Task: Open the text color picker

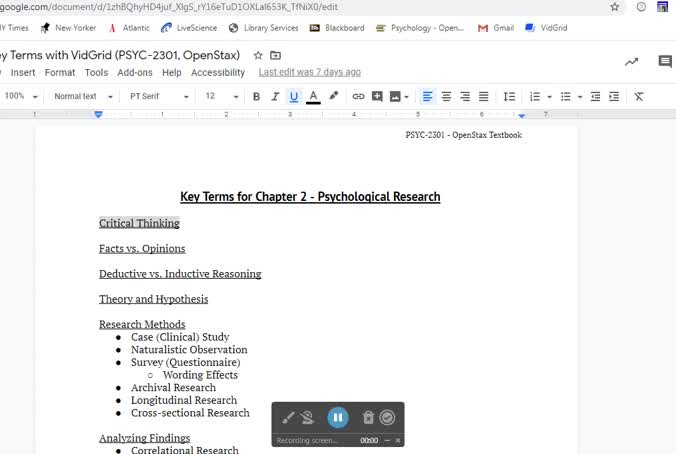Action: click(x=313, y=97)
